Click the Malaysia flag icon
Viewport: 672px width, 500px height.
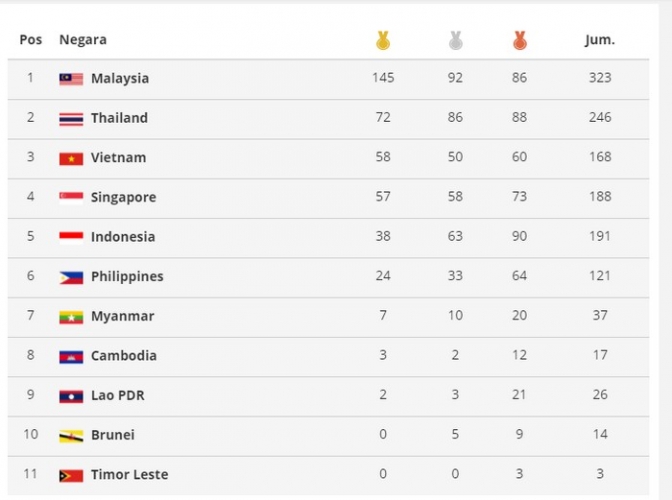(x=71, y=78)
